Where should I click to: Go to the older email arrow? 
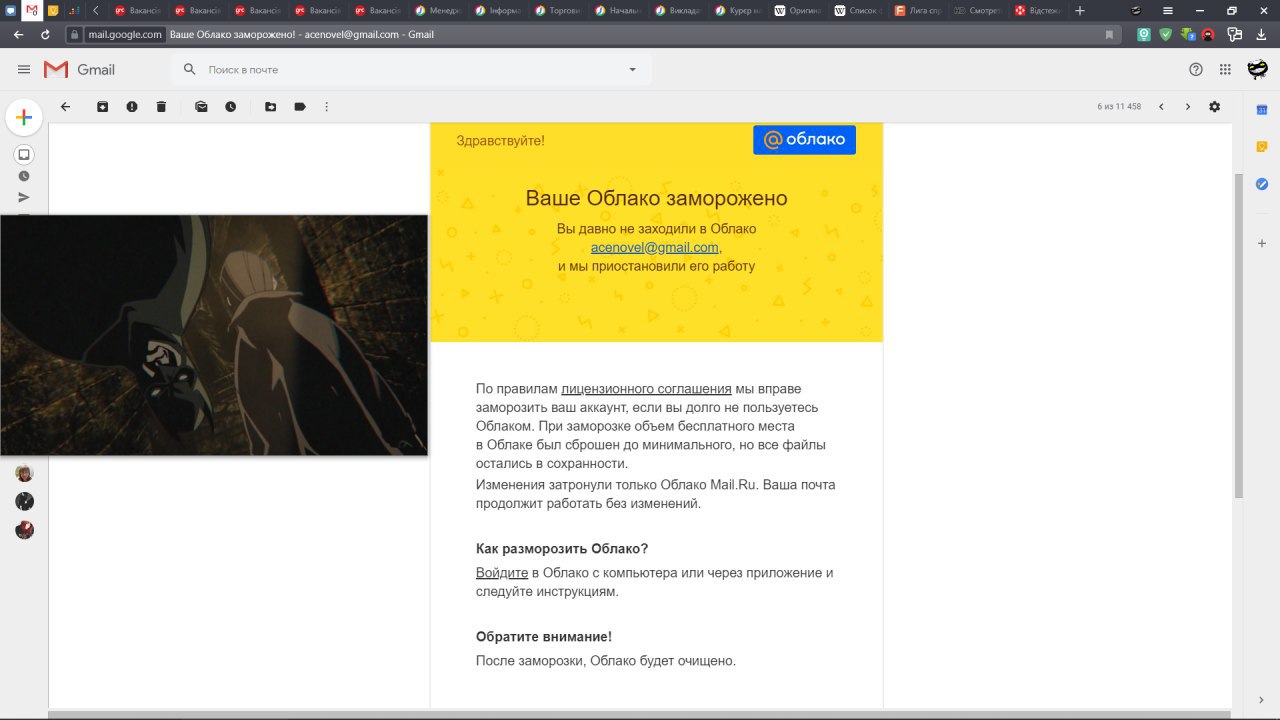1188,106
